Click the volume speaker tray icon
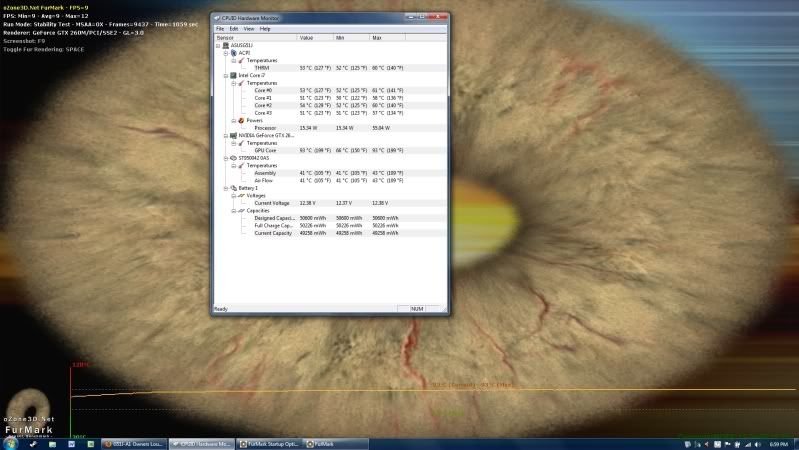The height and width of the screenshot is (450, 799). [758, 445]
